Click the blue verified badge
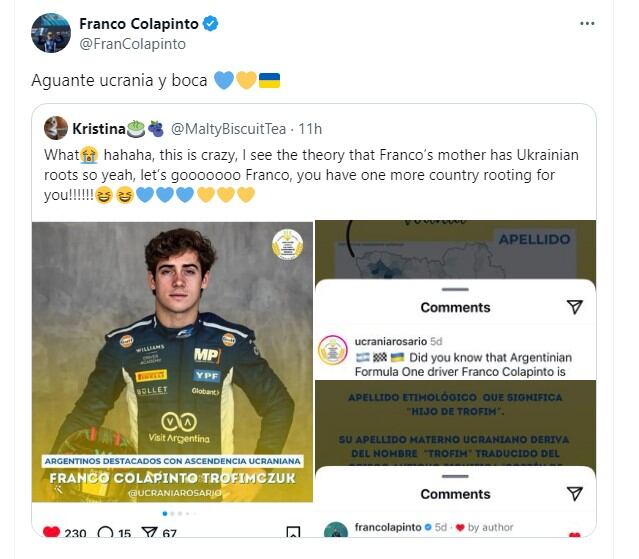 [x=211, y=24]
